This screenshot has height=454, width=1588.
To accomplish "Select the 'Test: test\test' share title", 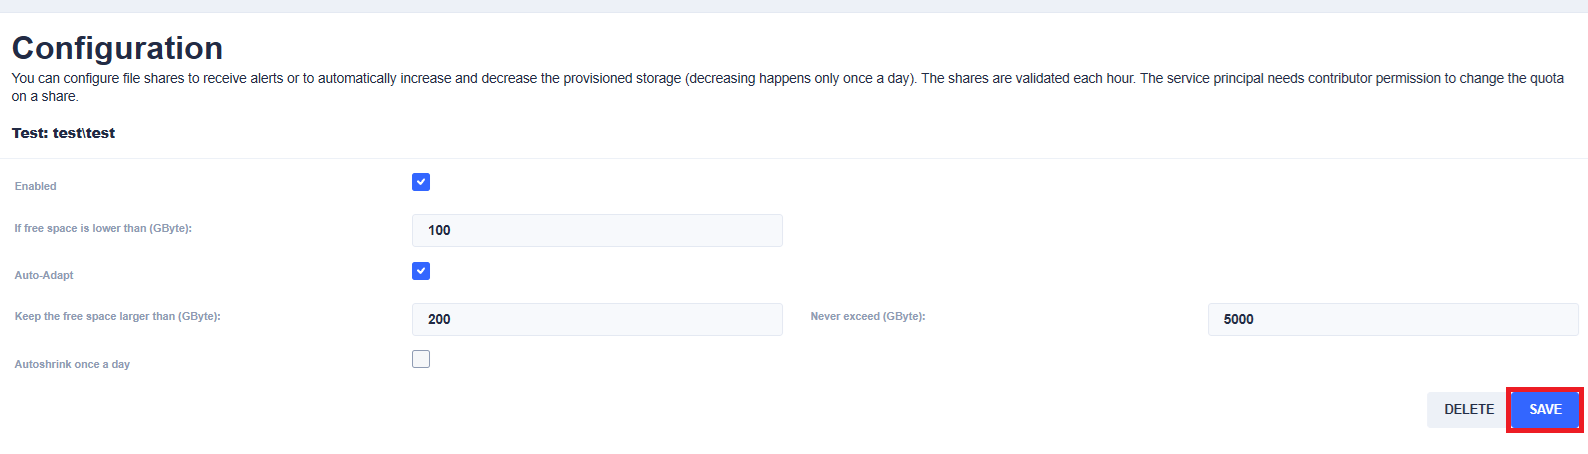I will 63,133.
